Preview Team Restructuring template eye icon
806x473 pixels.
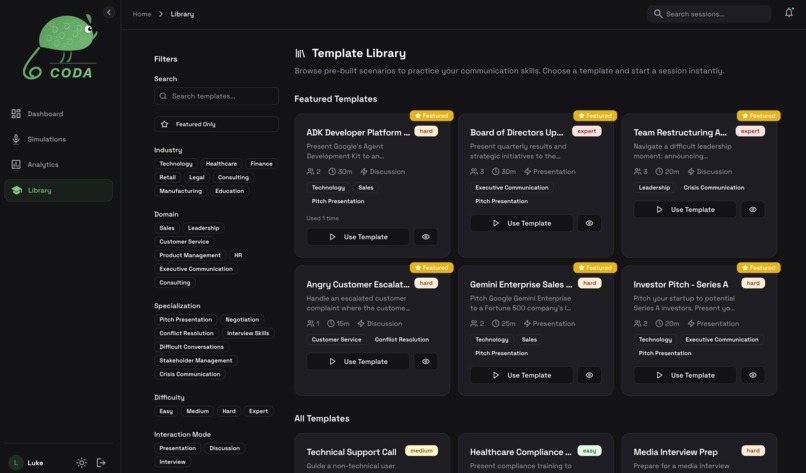(753, 209)
